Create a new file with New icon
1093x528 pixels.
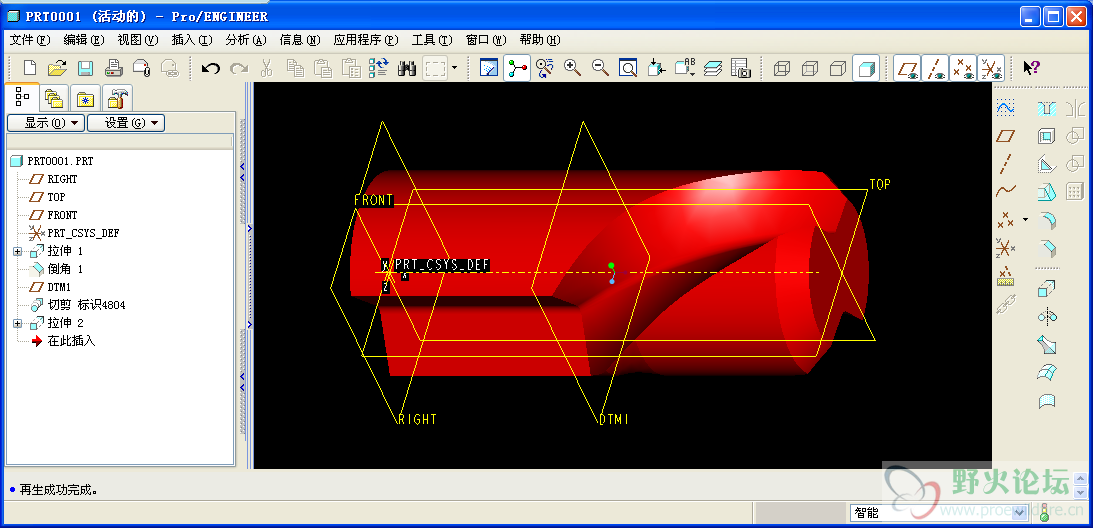click(30, 68)
